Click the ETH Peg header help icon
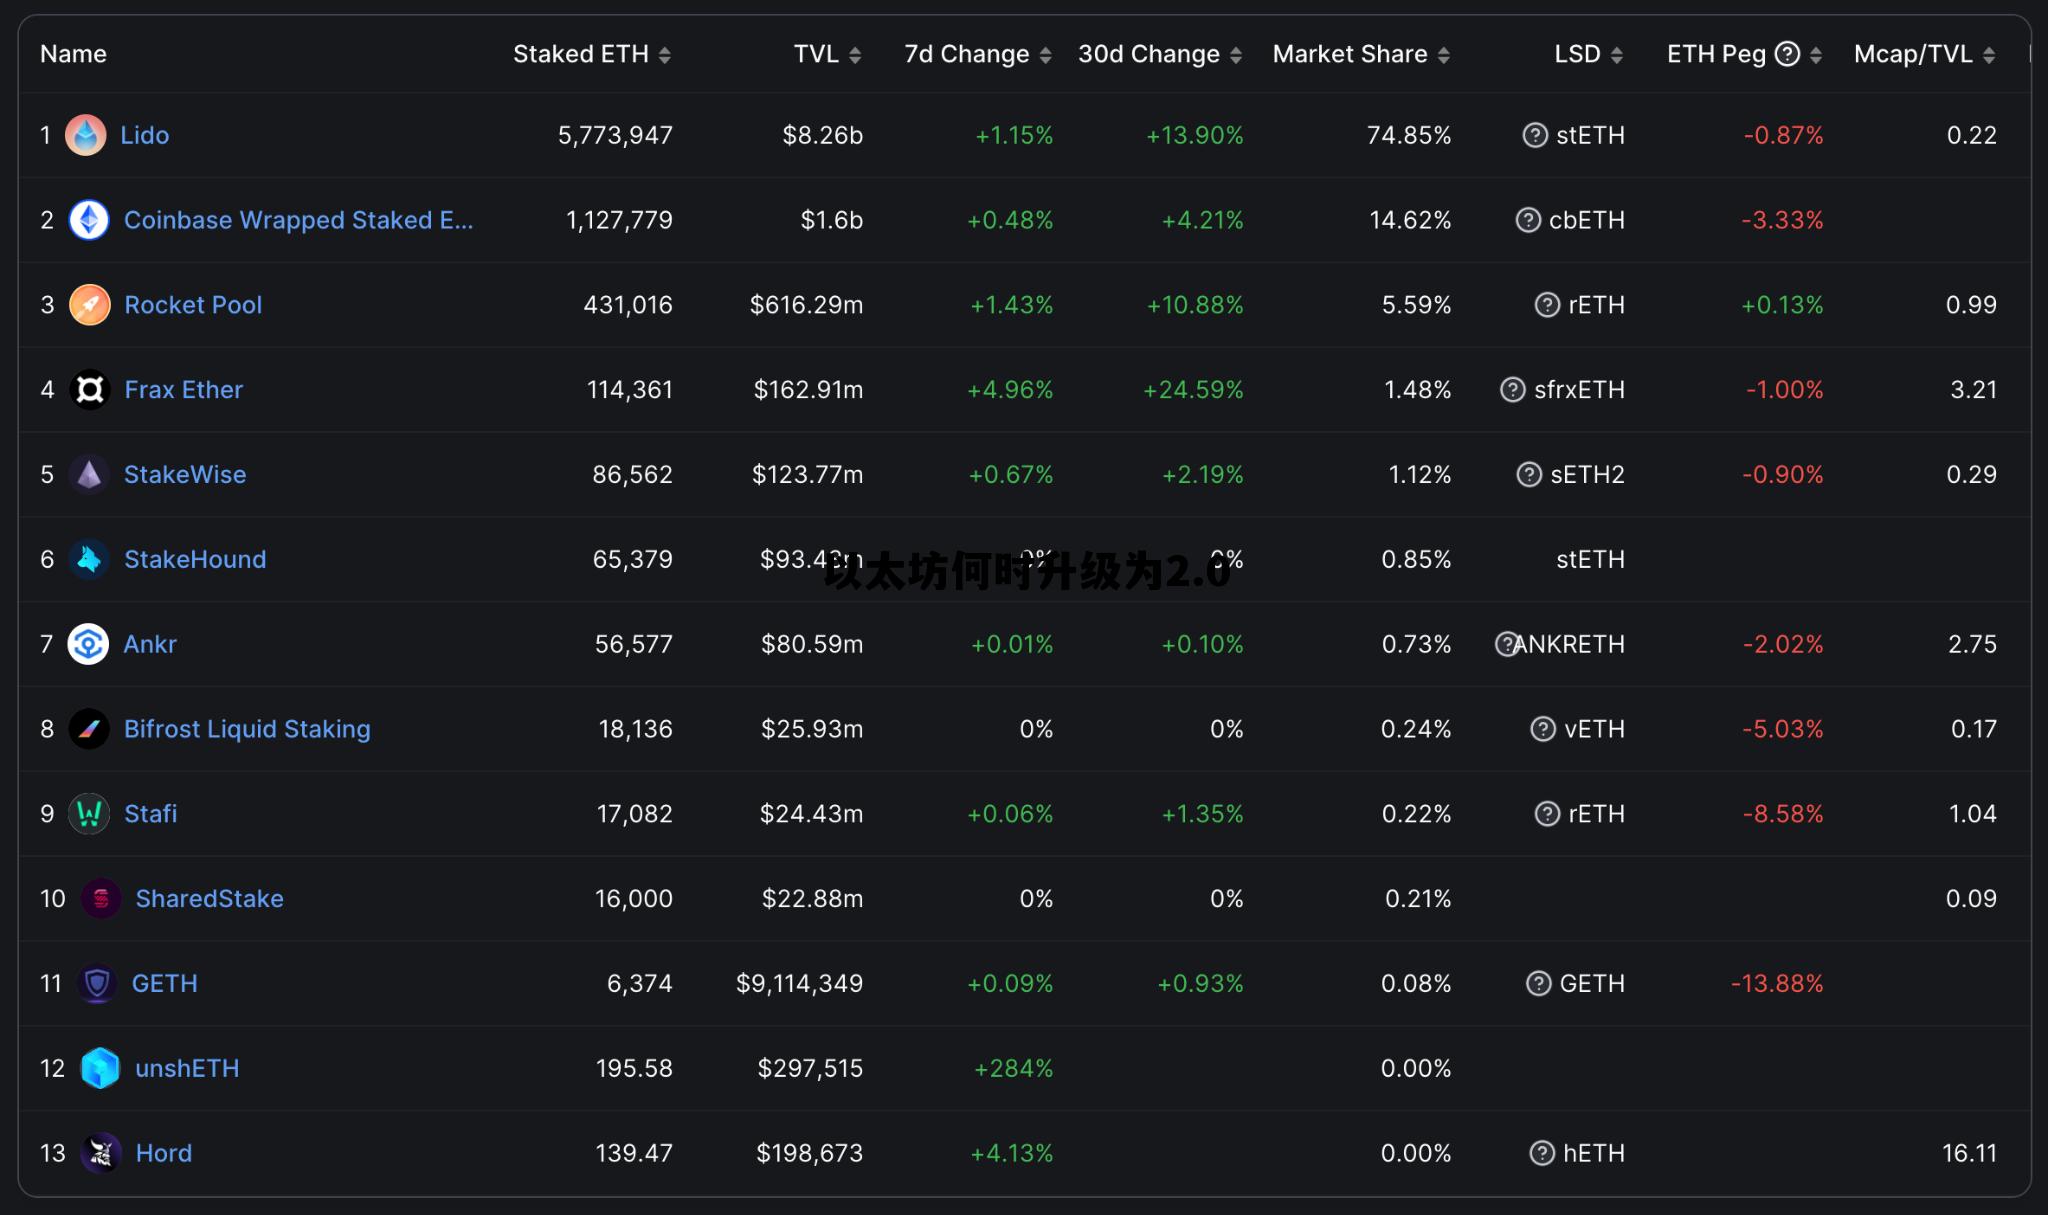The height and width of the screenshot is (1215, 2048). click(1787, 54)
